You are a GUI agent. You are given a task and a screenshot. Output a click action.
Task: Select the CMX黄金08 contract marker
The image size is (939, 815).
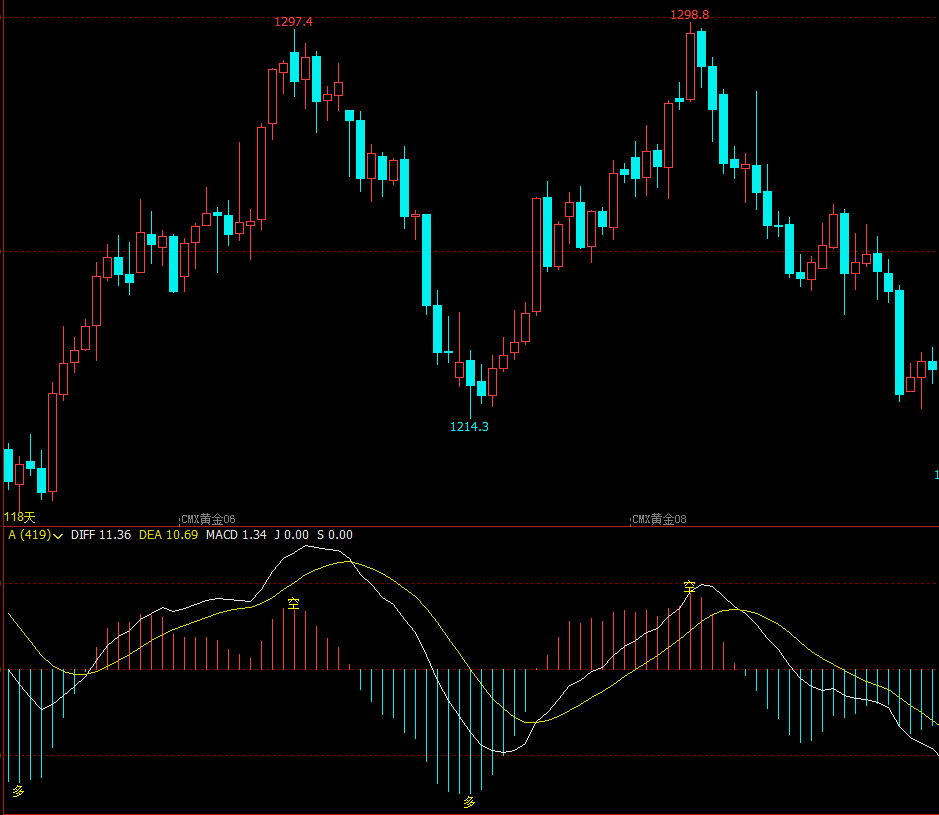pos(659,519)
